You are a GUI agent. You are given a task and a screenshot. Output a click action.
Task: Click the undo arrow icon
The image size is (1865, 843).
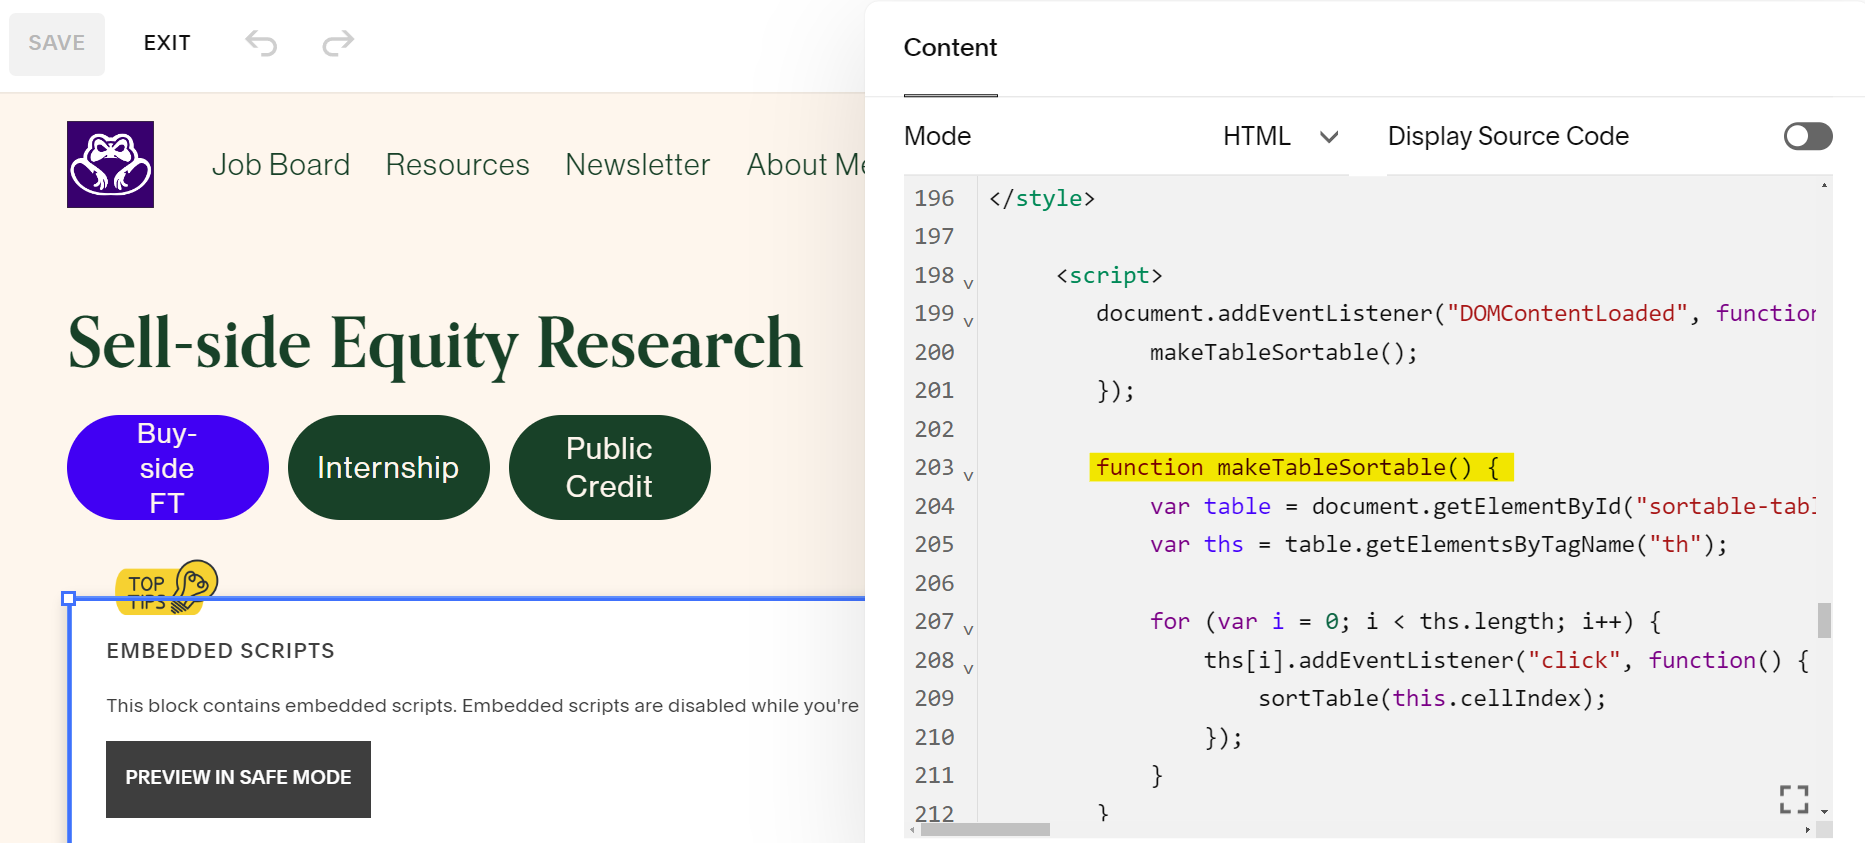261,43
